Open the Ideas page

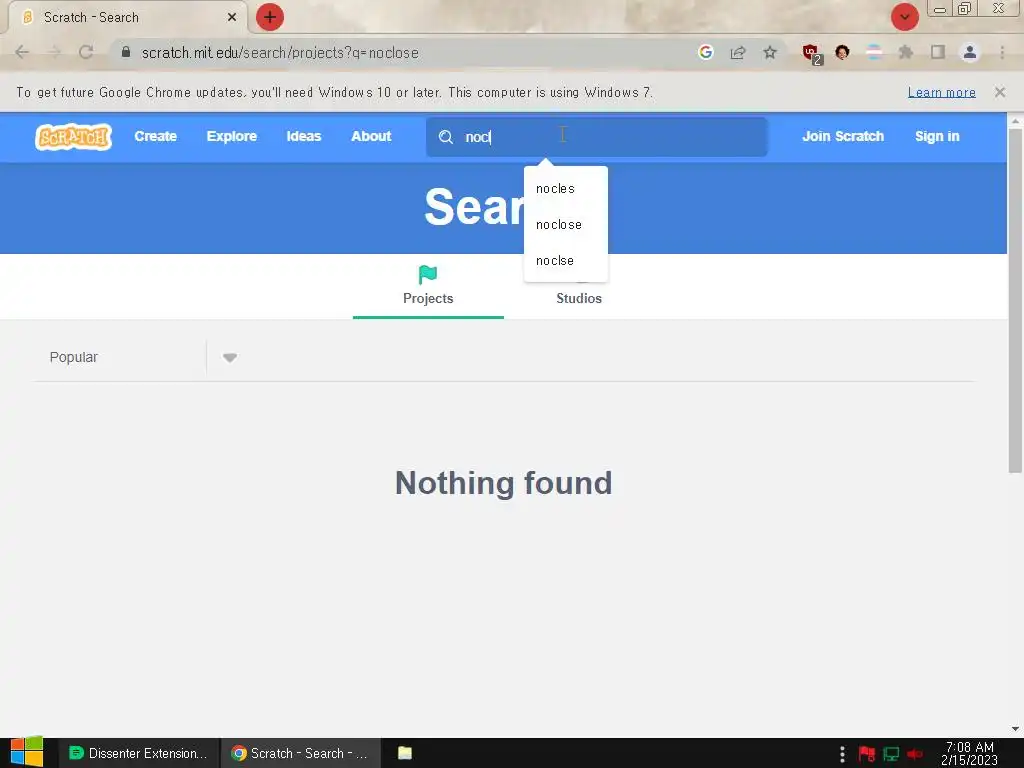coord(304,136)
